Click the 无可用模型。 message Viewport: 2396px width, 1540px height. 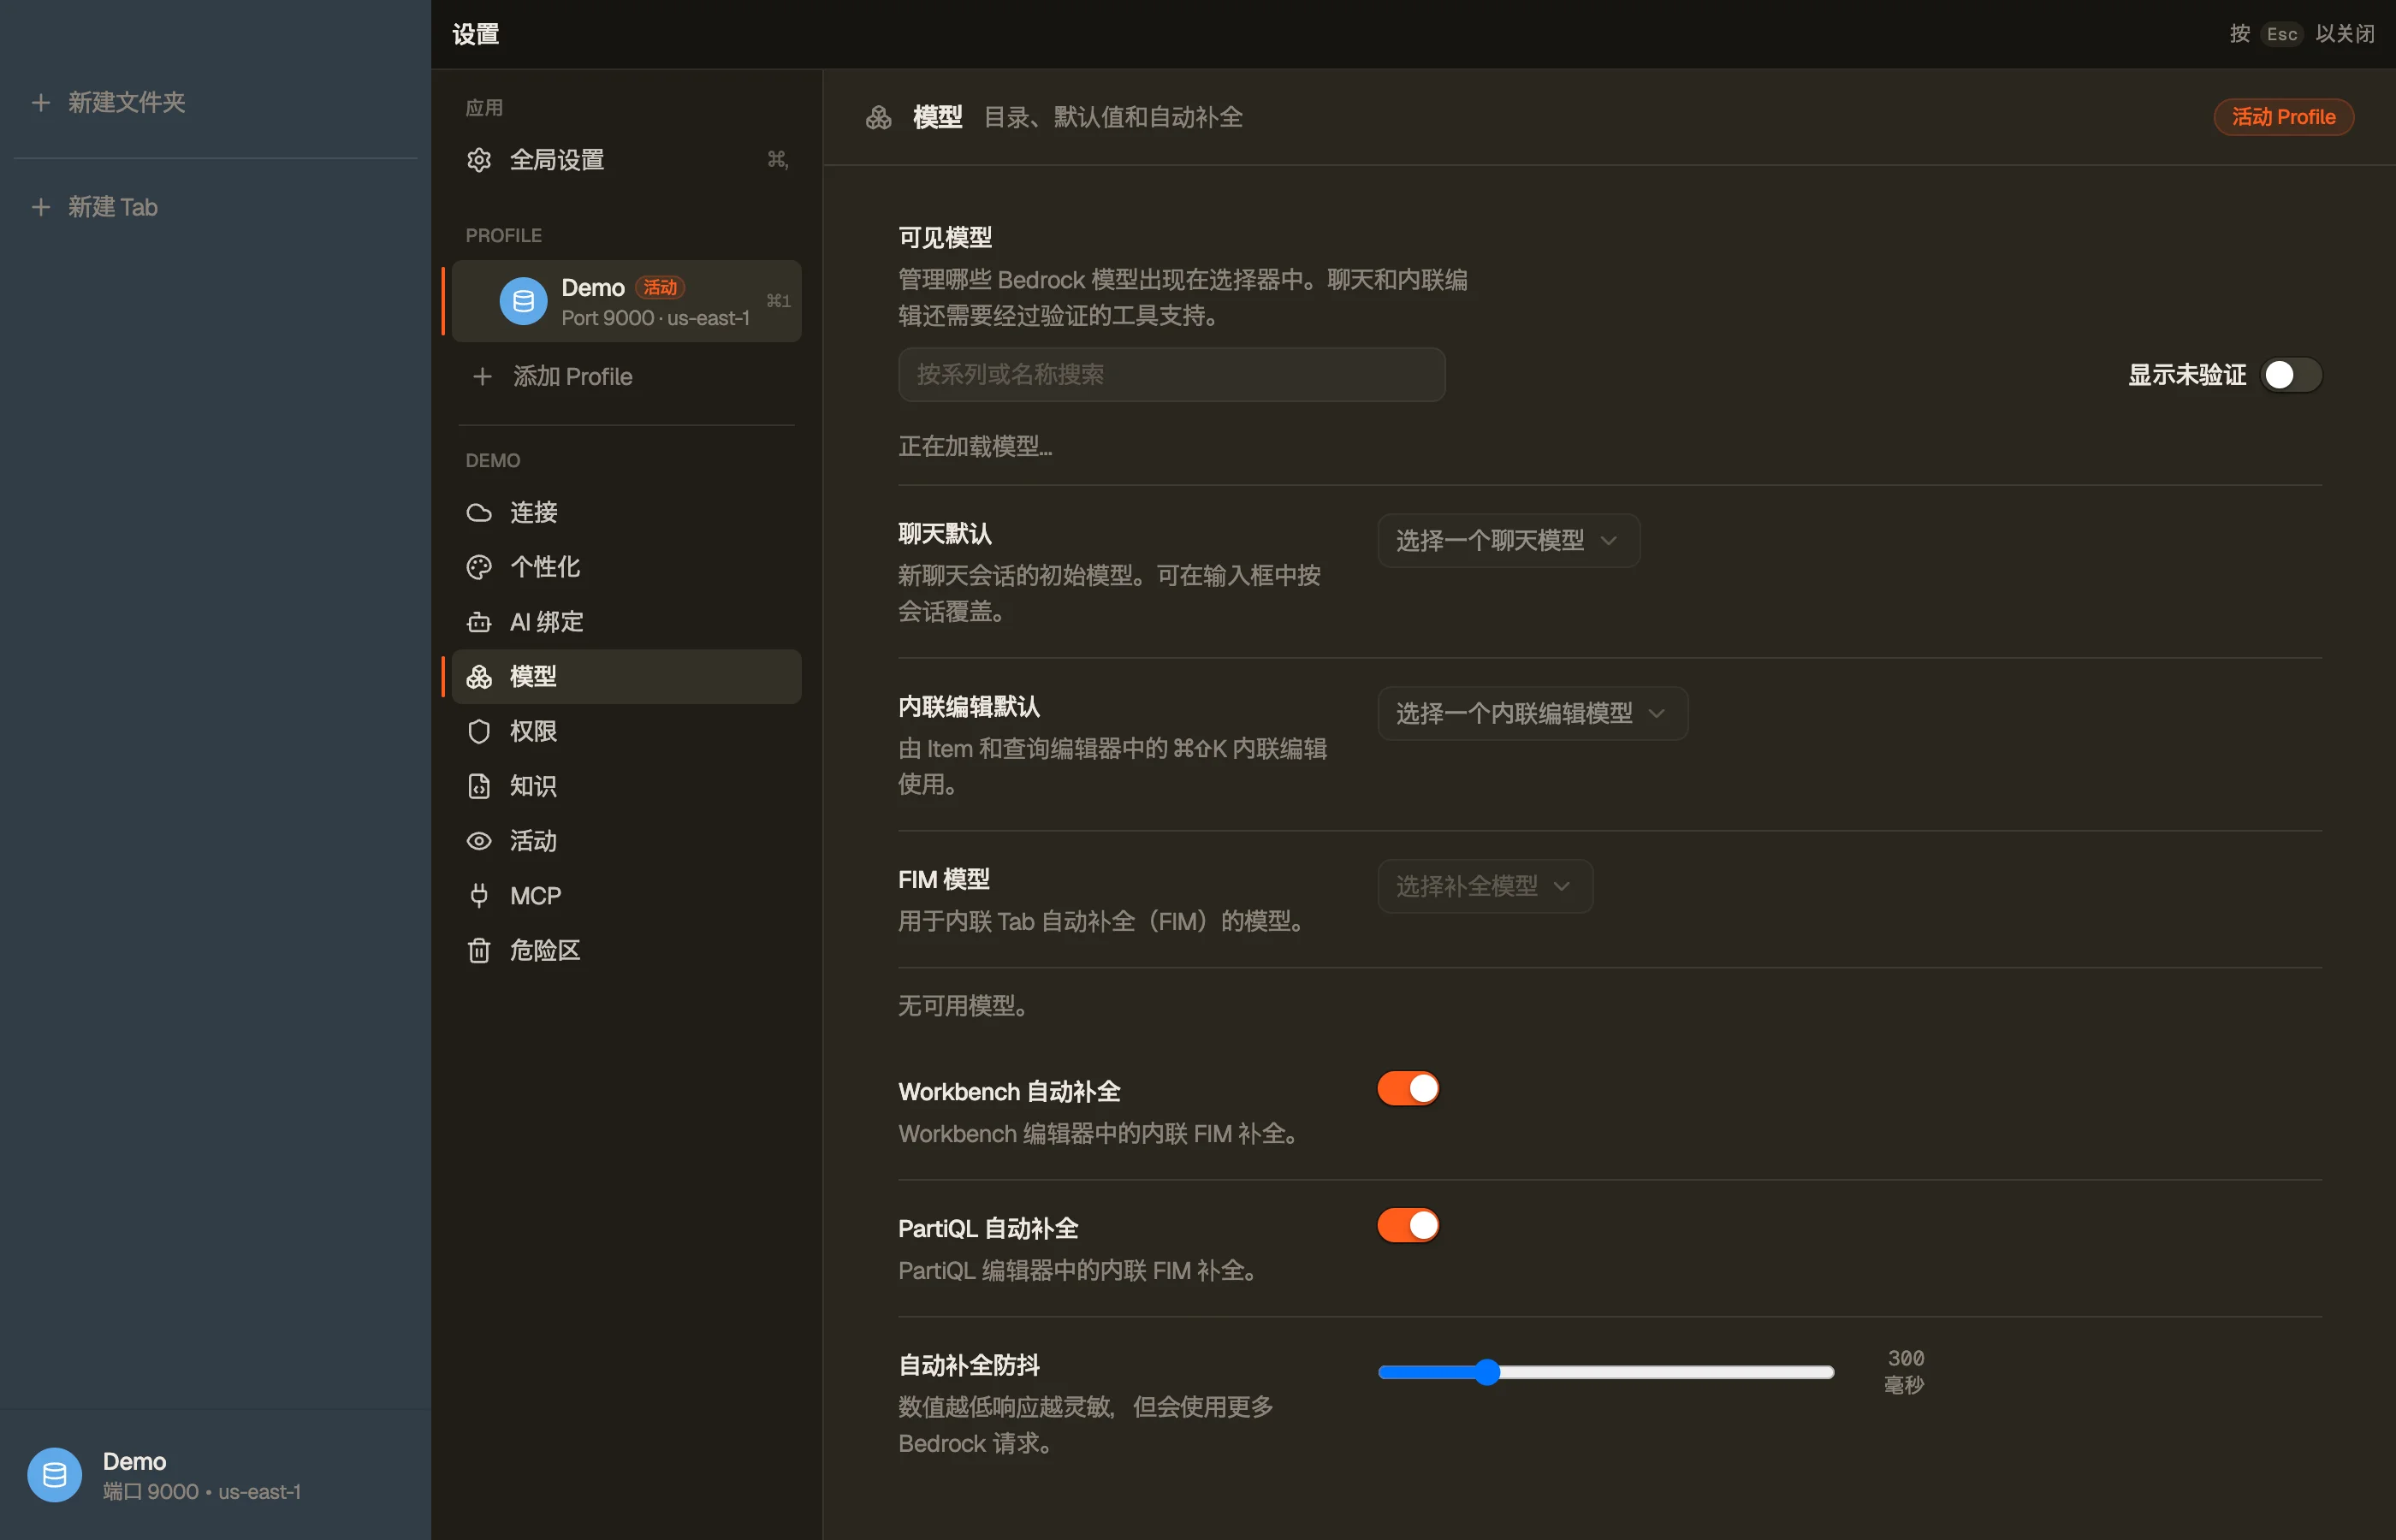[963, 1006]
